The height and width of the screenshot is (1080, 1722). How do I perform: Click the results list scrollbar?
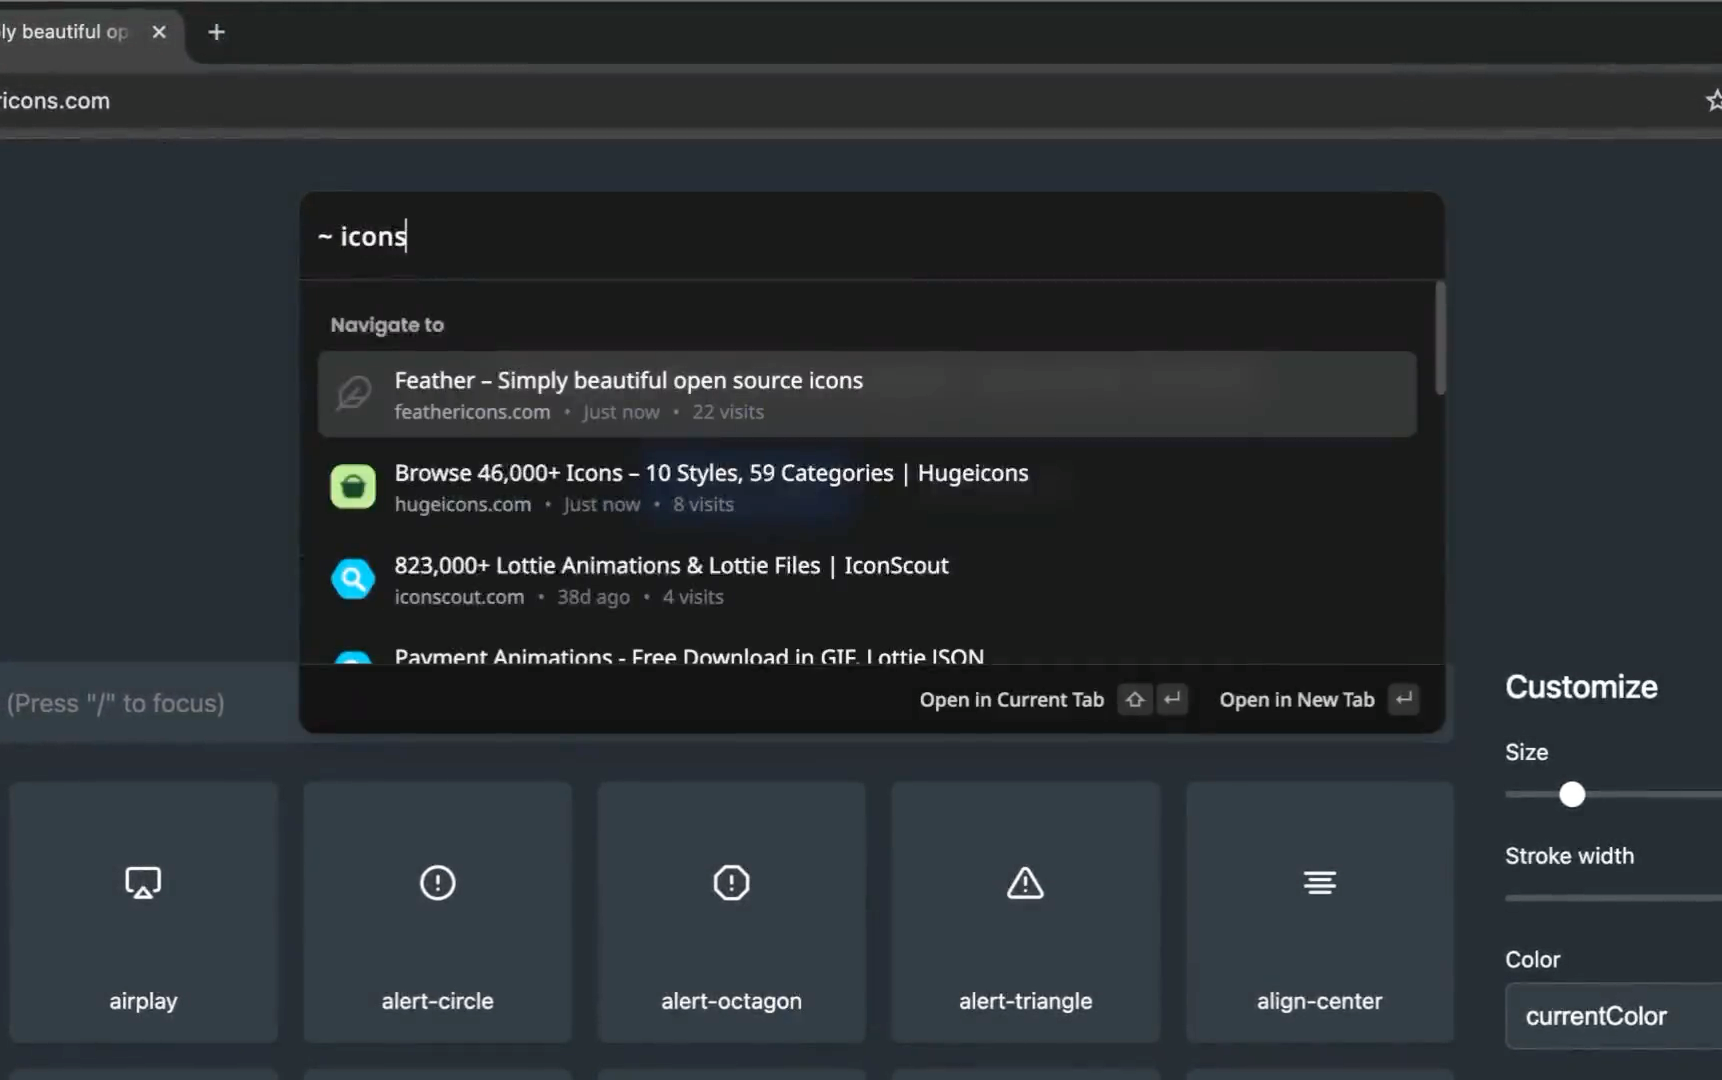point(1440,338)
